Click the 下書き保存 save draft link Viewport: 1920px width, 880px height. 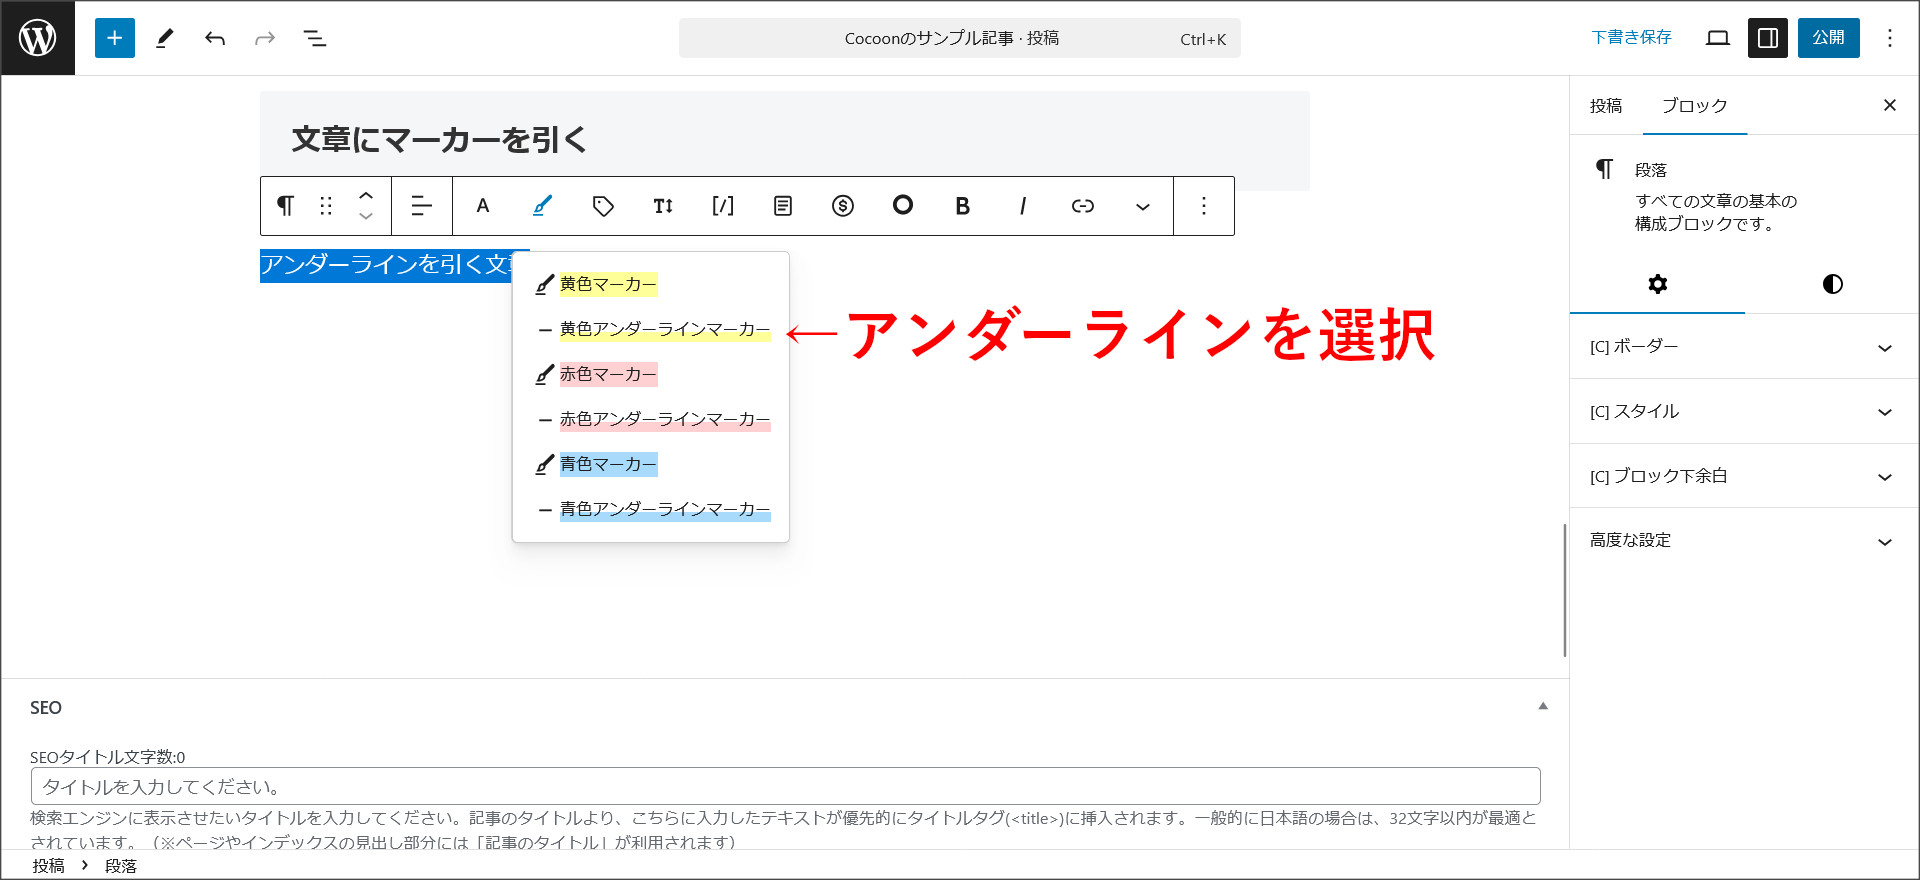(x=1631, y=38)
